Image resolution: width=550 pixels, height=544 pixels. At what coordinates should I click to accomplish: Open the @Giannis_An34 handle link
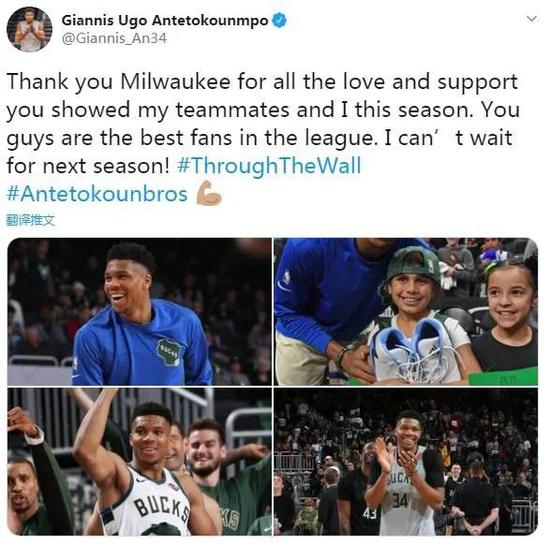pos(114,38)
